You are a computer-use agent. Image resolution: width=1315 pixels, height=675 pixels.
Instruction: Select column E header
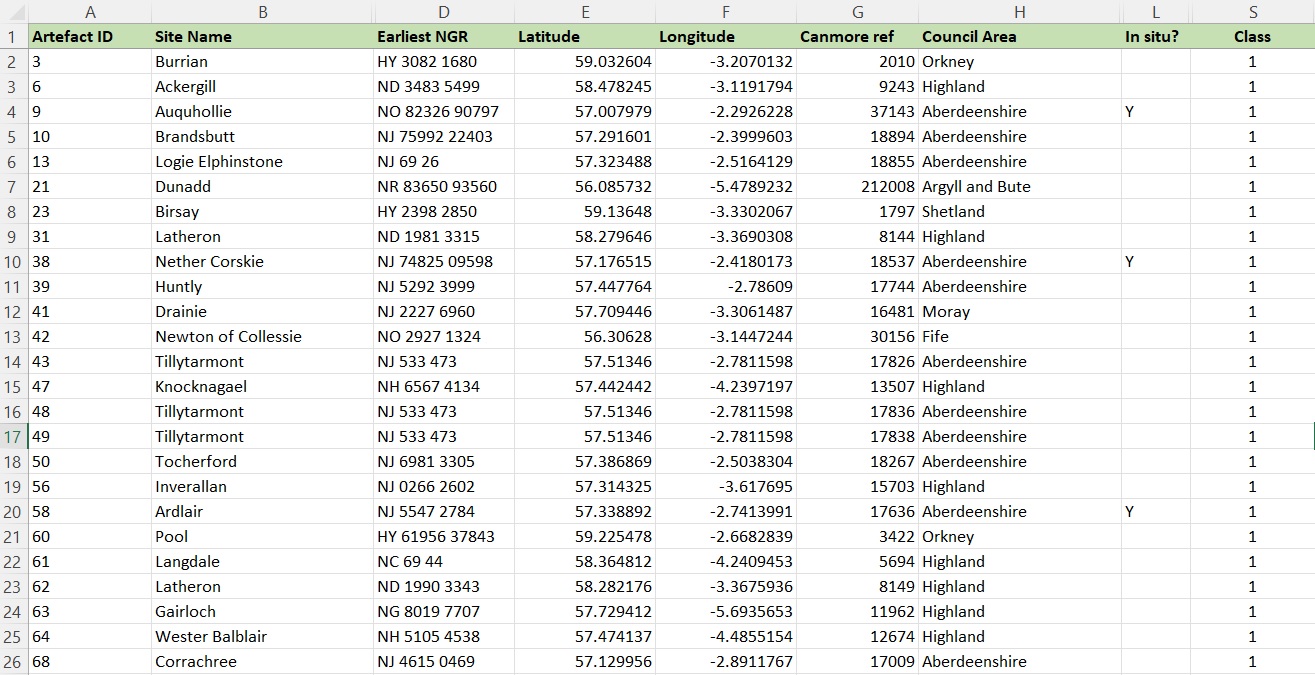(585, 12)
